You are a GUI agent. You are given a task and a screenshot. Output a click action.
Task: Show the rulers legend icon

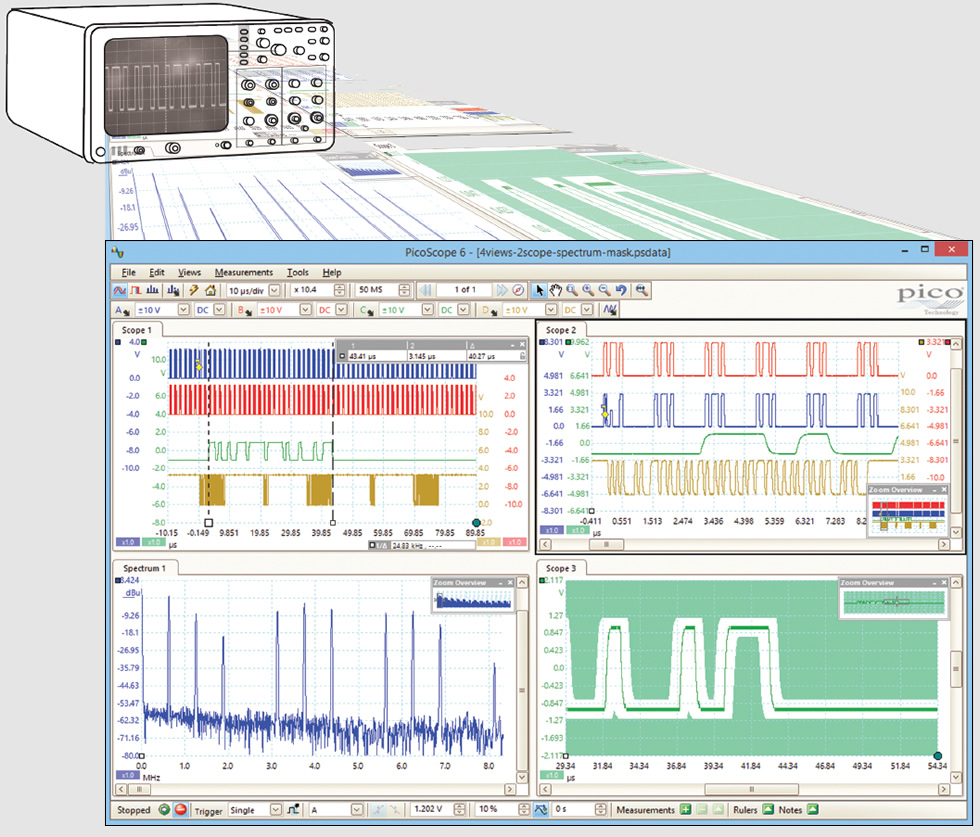[768, 809]
